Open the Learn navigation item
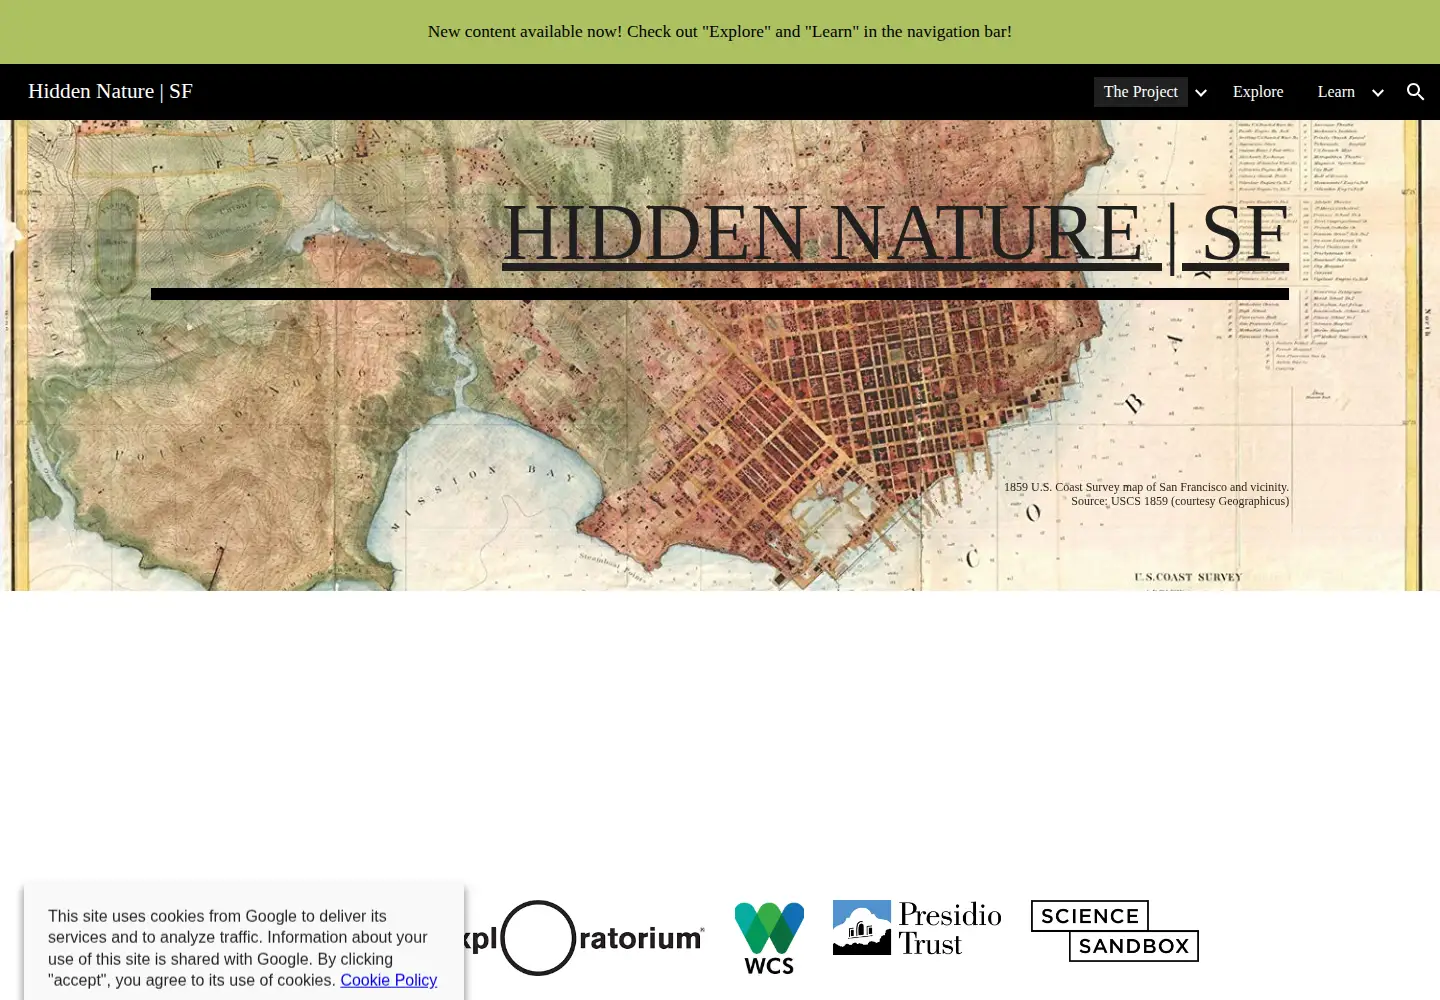Image resolution: width=1440 pixels, height=1000 pixels. 1336,92
